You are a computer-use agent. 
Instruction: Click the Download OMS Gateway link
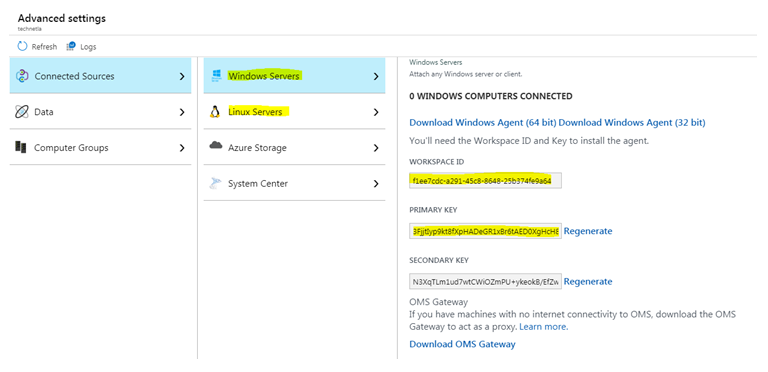(x=462, y=344)
